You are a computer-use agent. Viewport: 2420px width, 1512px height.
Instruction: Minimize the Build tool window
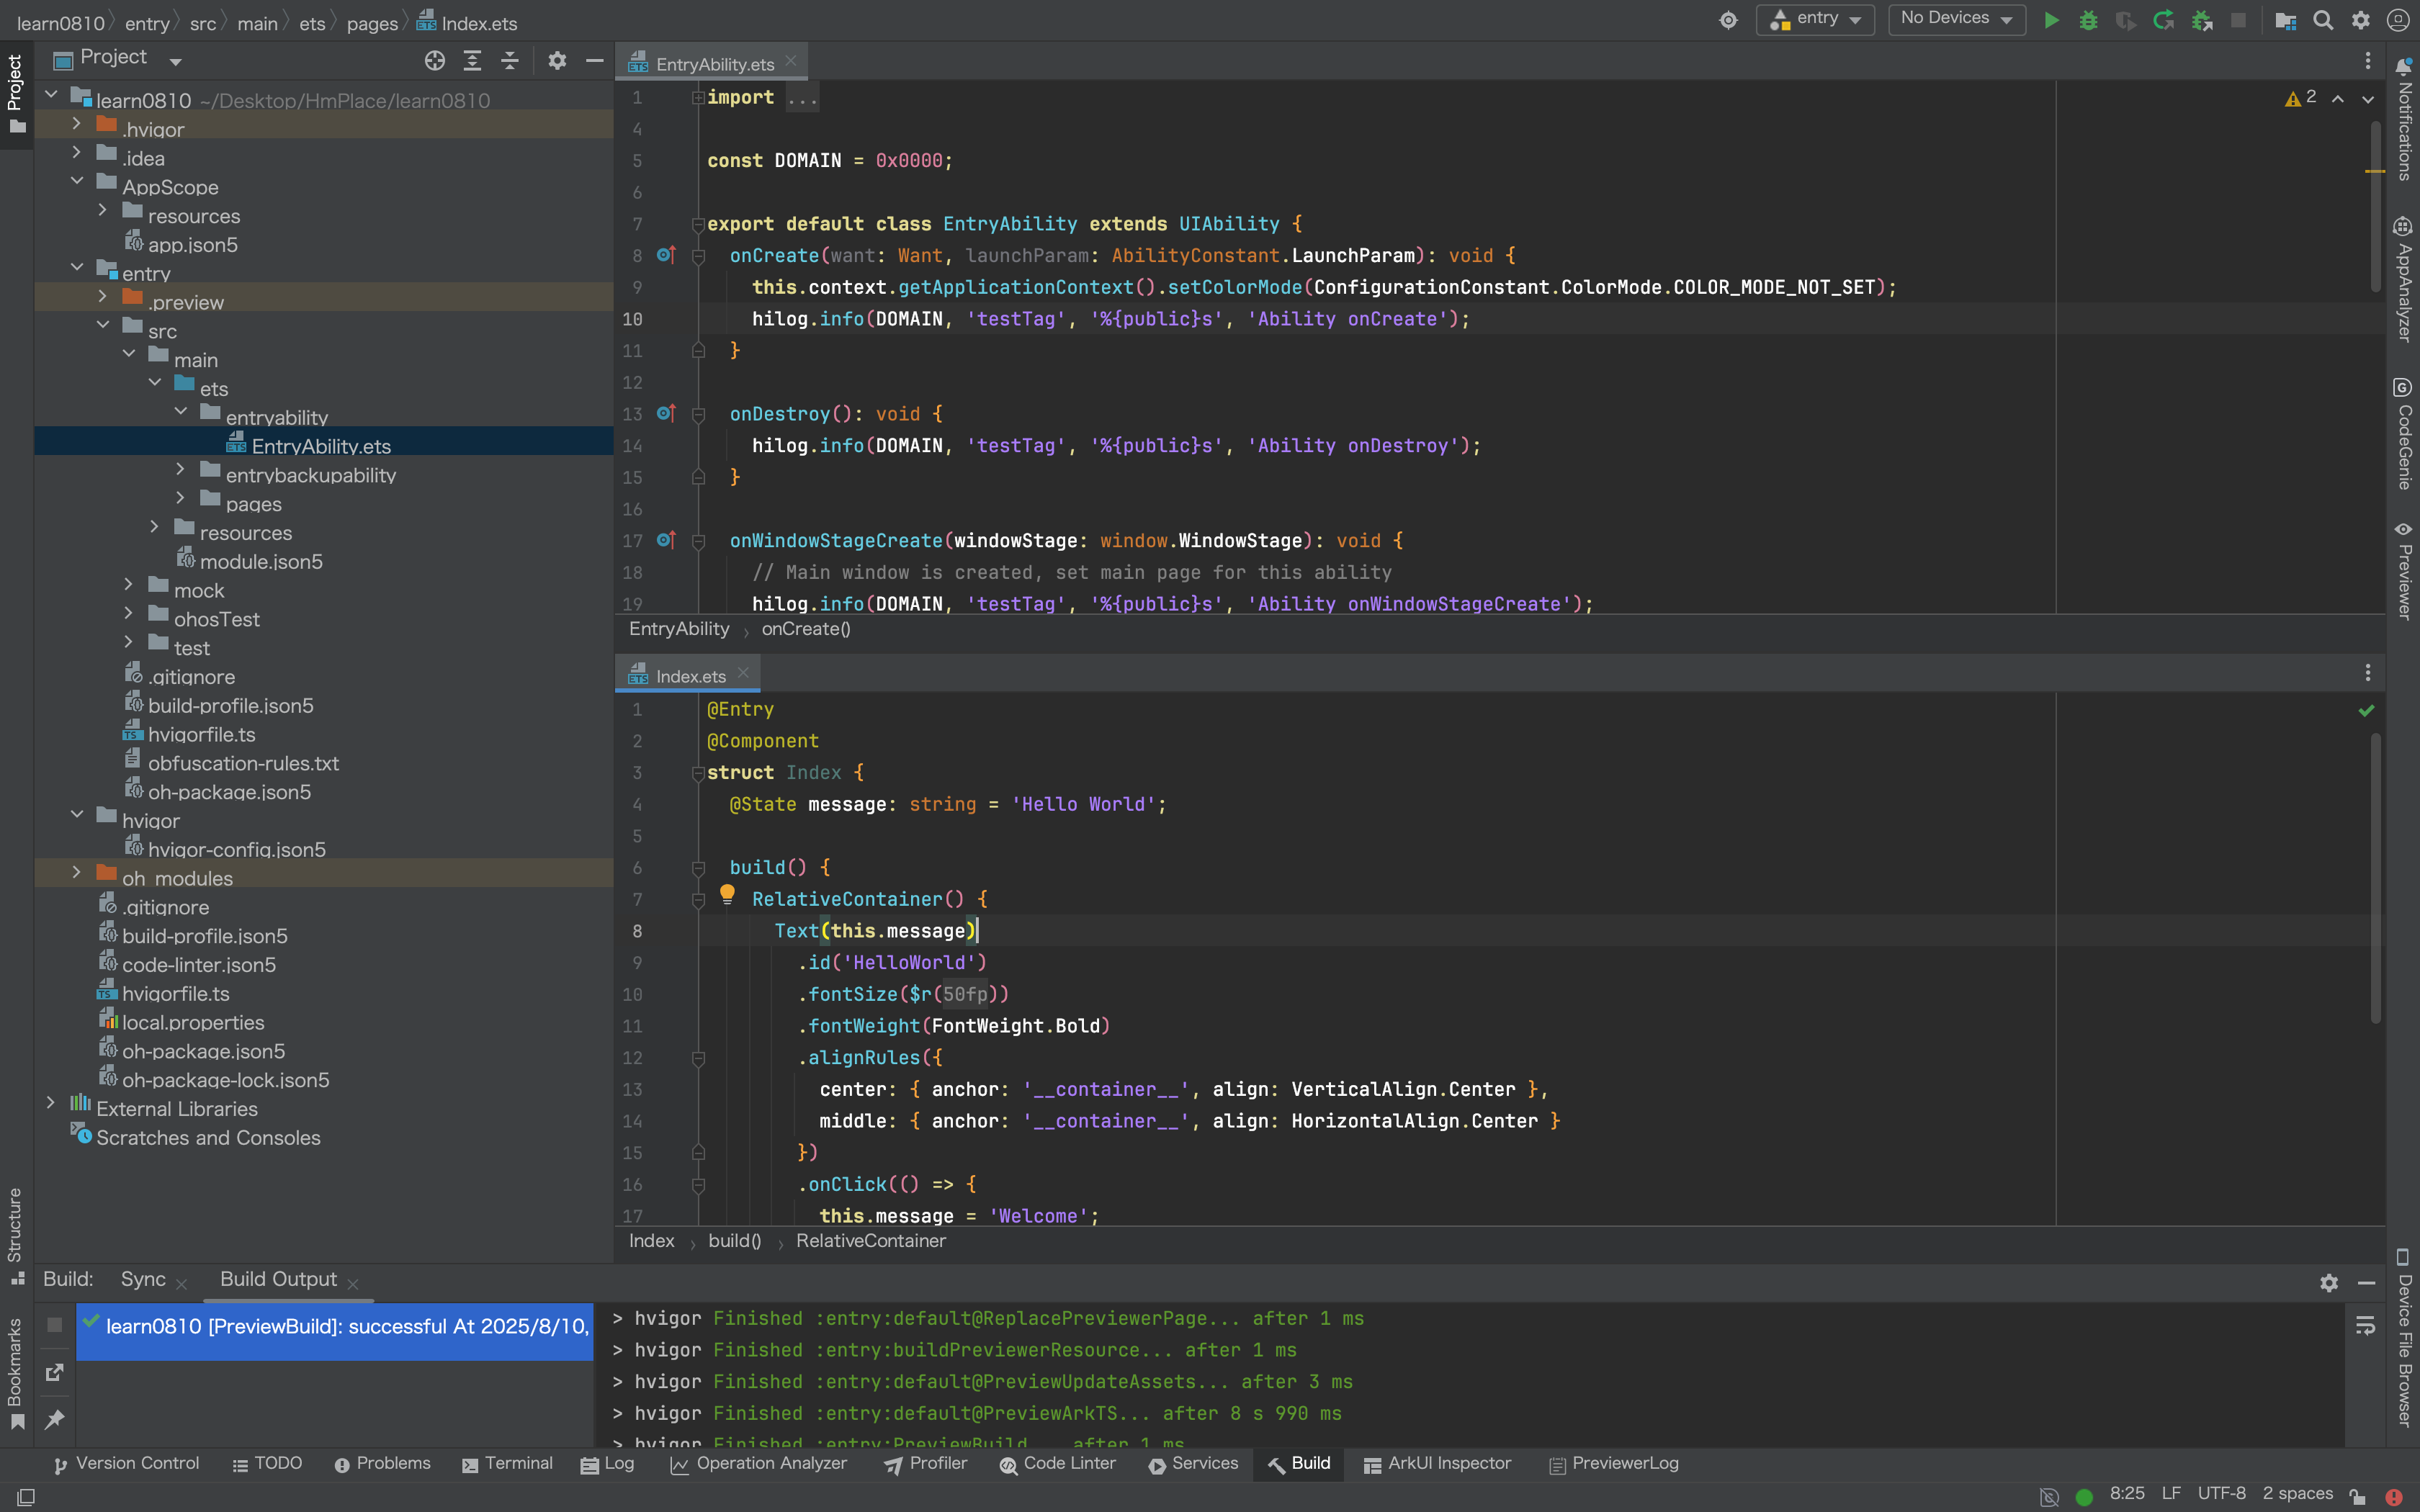pyautogui.click(x=2366, y=1283)
